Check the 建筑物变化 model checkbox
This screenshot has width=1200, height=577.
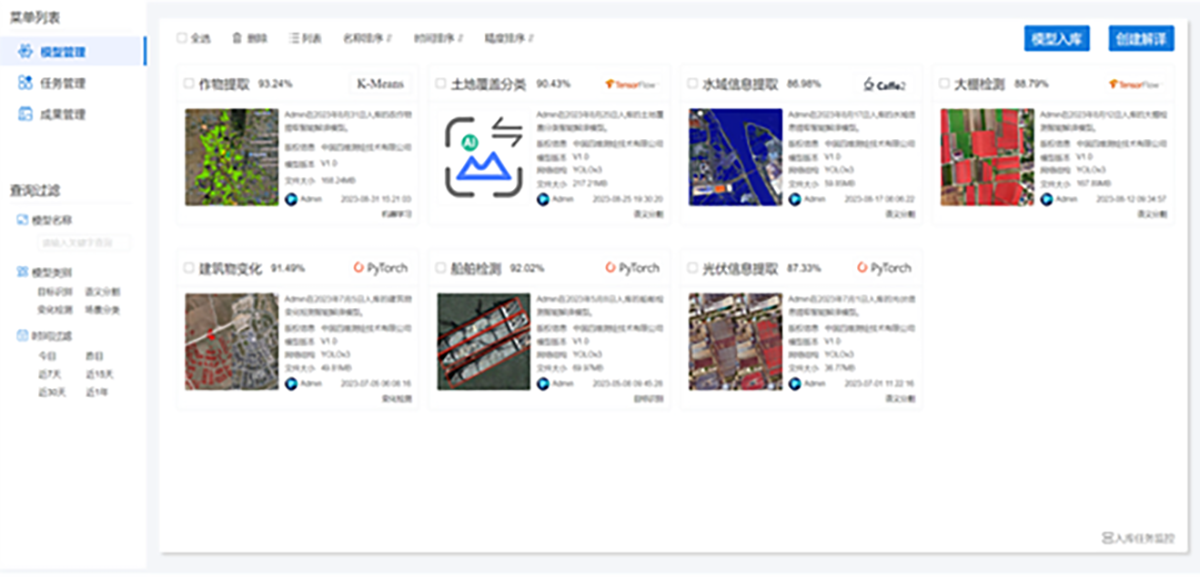click(190, 268)
